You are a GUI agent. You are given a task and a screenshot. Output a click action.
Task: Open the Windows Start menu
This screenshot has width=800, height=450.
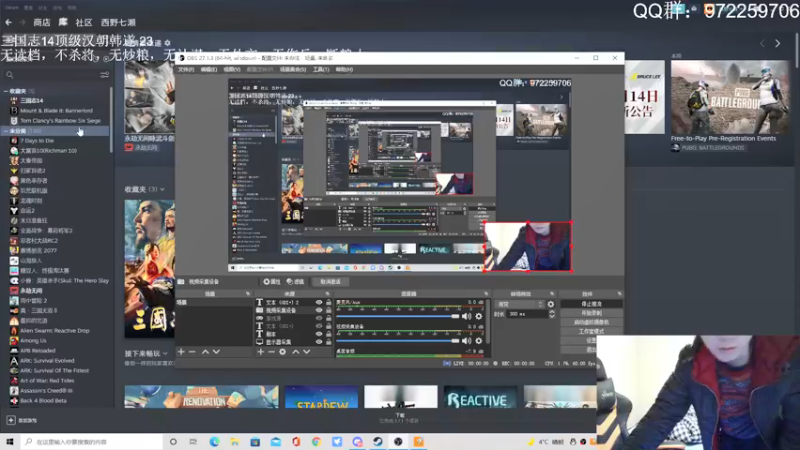click(x=10, y=441)
